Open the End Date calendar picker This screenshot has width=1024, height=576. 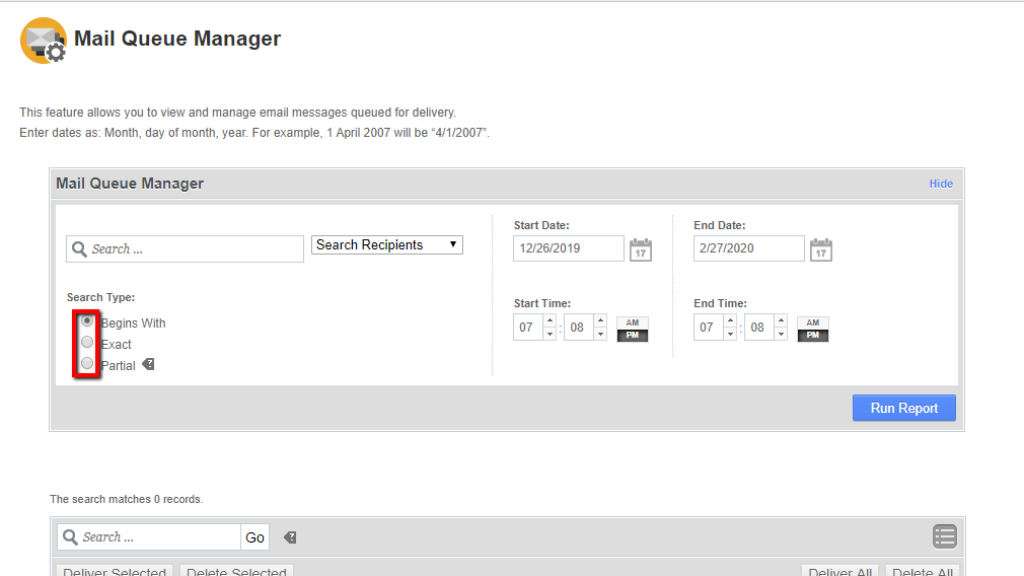tap(821, 249)
